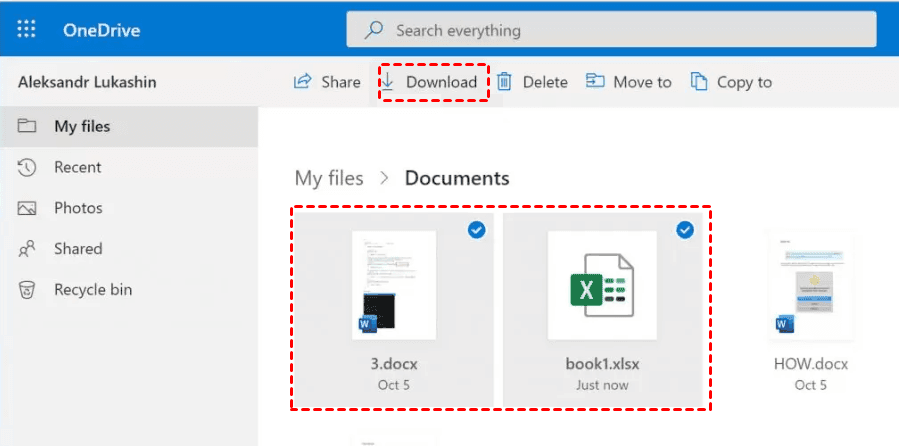This screenshot has width=899, height=446.
Task: Click the Move to label
Action: pyautogui.click(x=642, y=83)
